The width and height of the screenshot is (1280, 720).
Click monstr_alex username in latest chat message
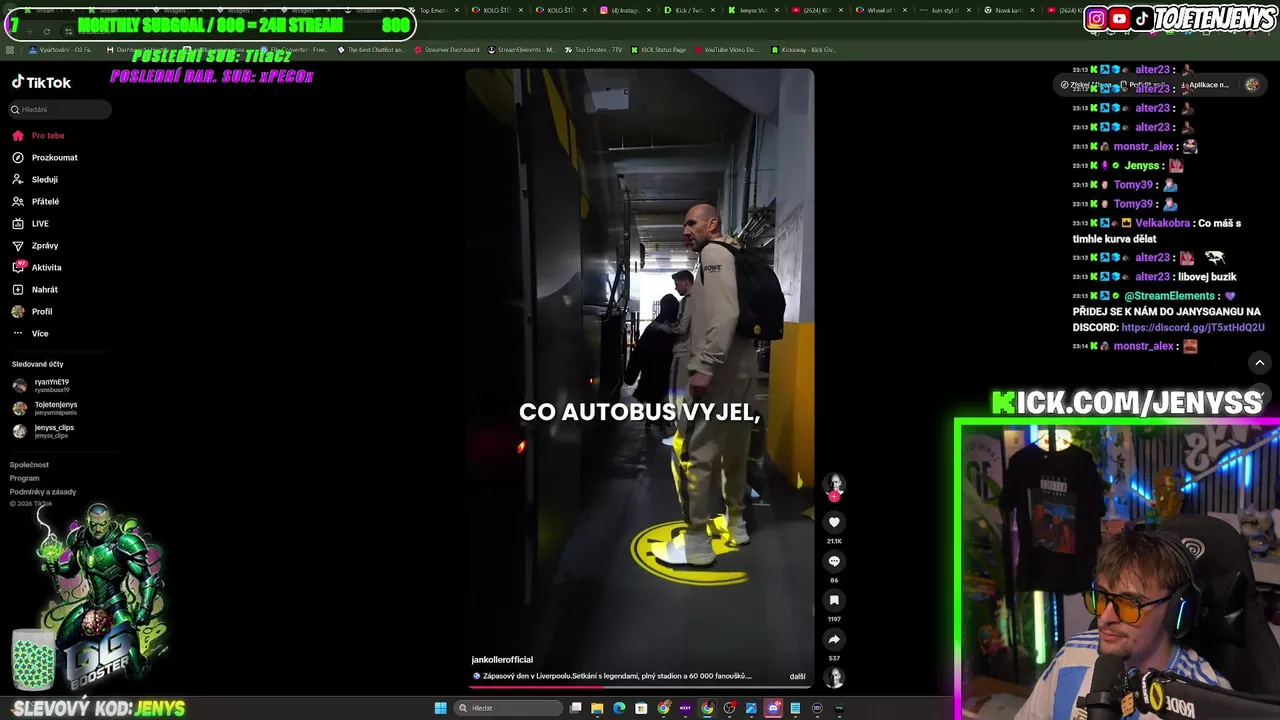(1143, 346)
